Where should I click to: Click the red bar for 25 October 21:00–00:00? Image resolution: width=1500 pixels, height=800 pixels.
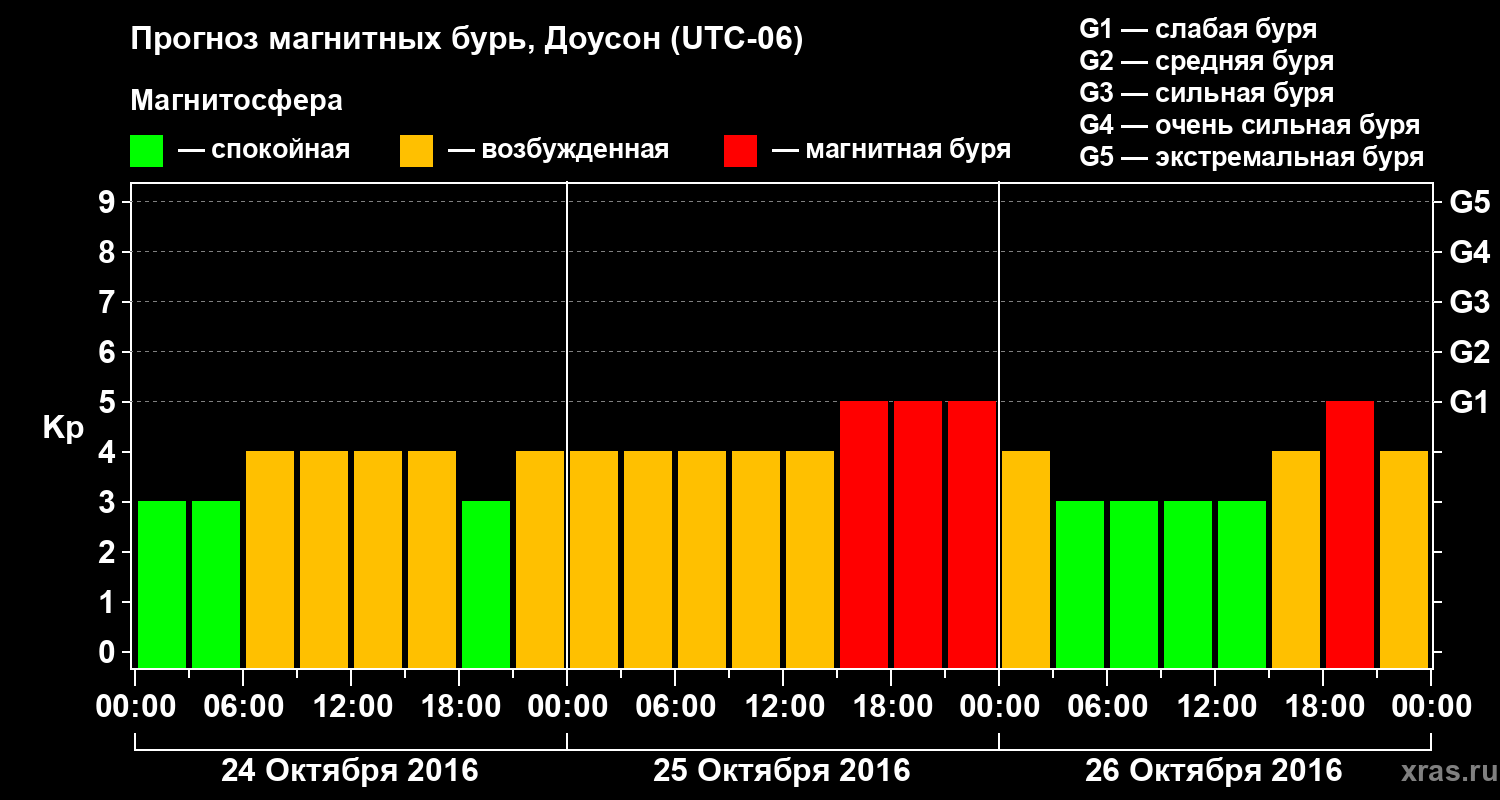tap(972, 534)
